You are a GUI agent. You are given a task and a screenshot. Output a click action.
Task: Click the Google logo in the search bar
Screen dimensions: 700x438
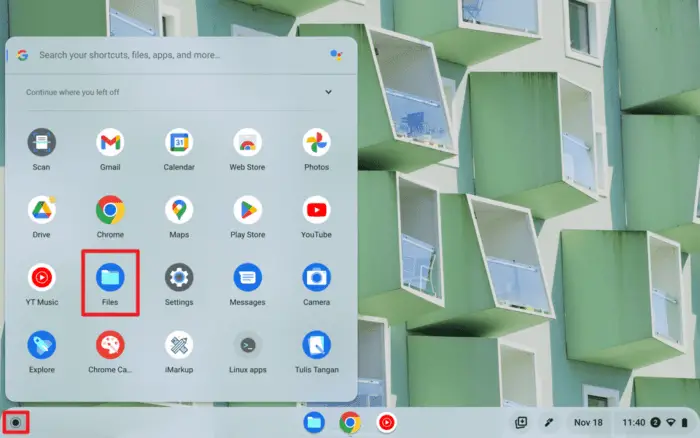pos(23,55)
